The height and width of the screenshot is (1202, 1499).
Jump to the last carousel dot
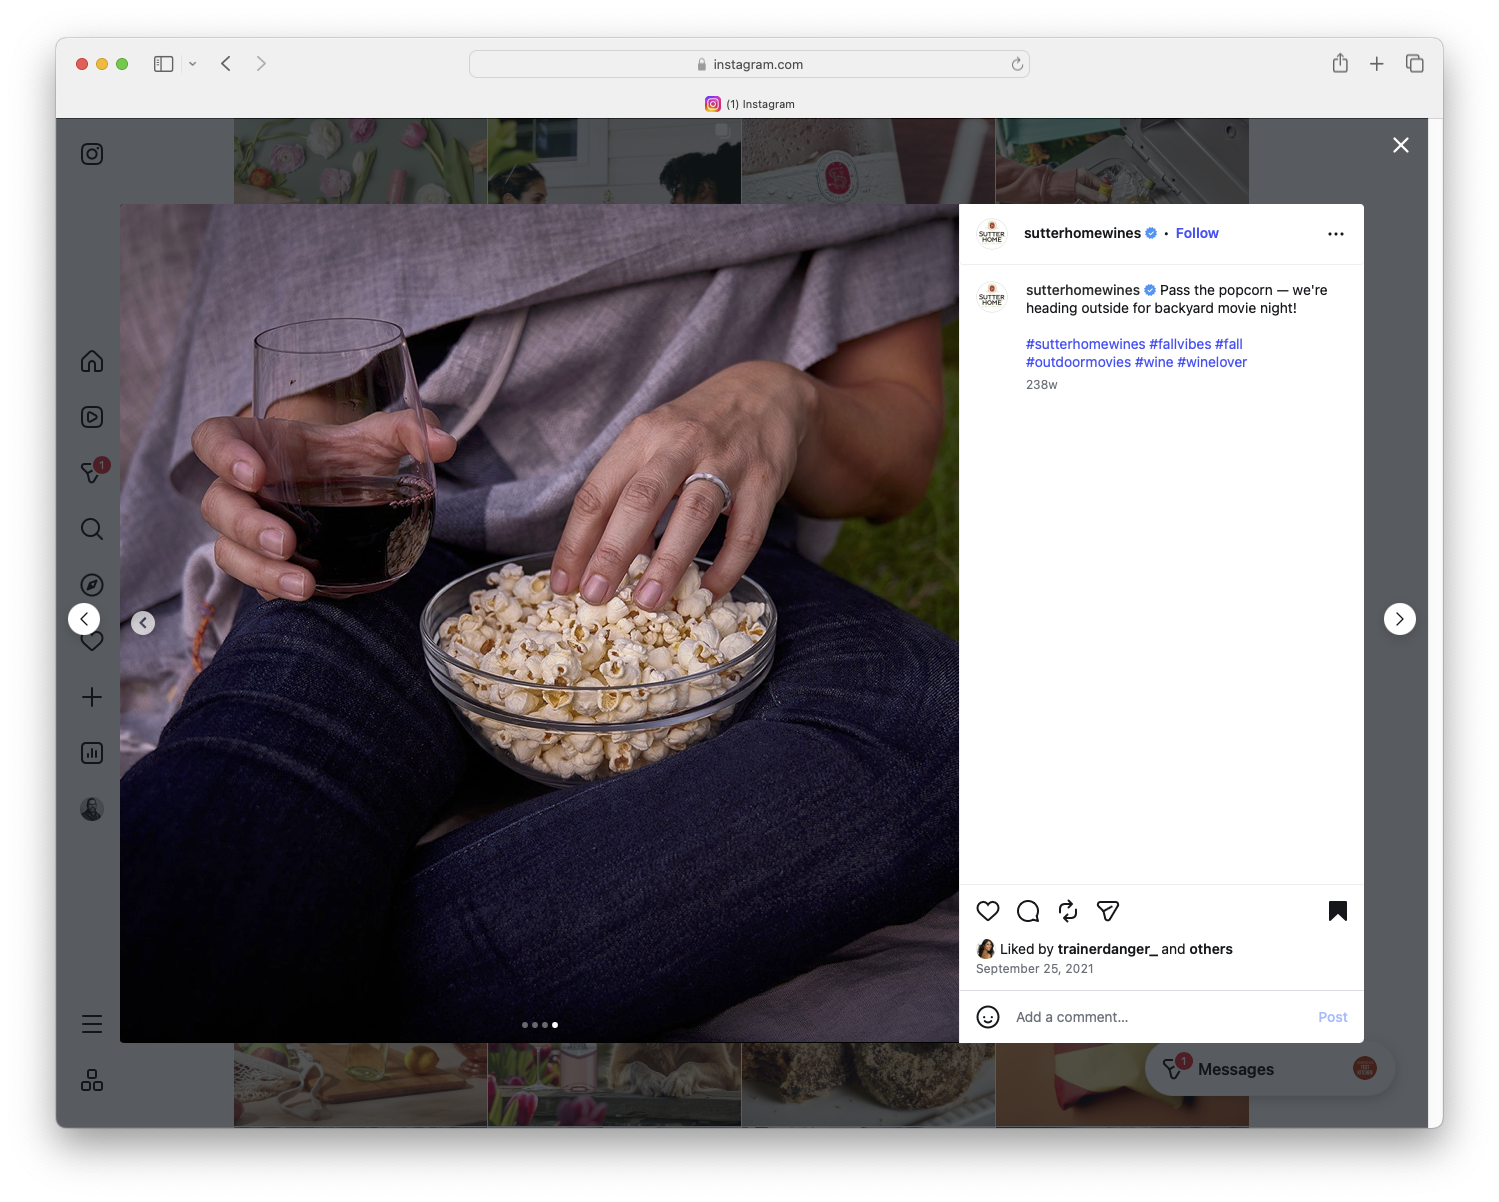pos(555,1025)
